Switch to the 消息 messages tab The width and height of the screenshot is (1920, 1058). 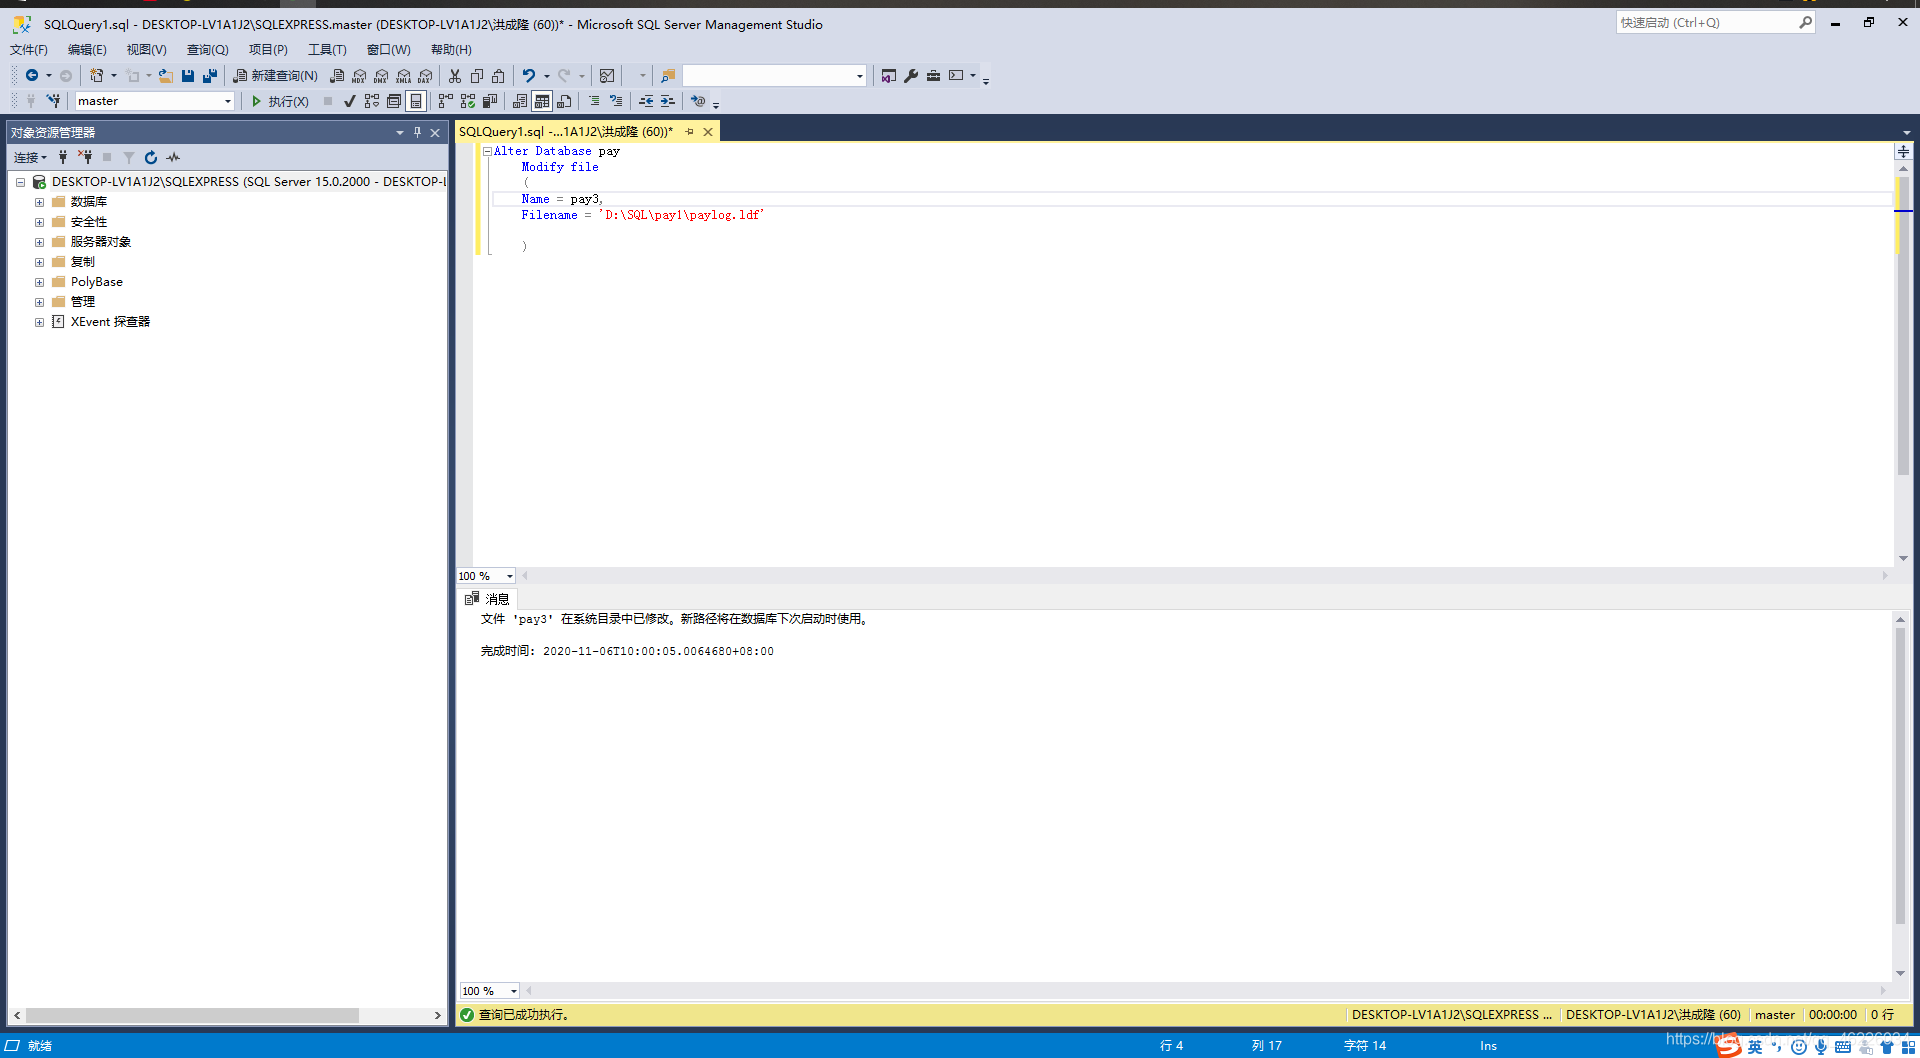(x=487, y=599)
